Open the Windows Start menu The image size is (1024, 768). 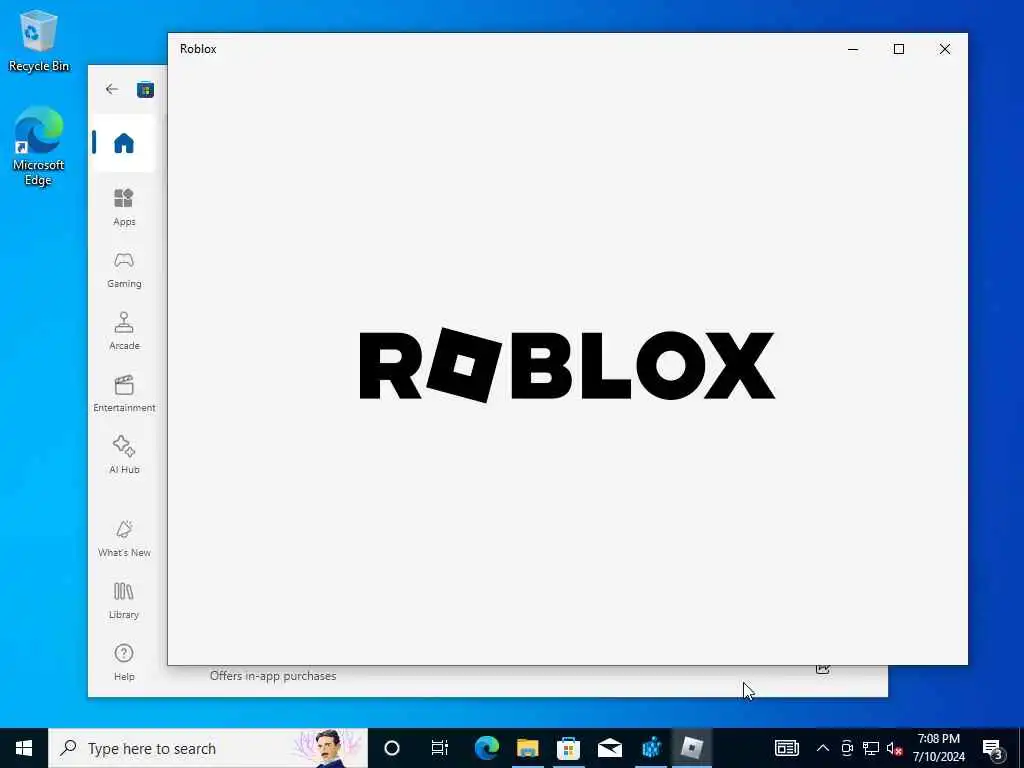click(24, 748)
